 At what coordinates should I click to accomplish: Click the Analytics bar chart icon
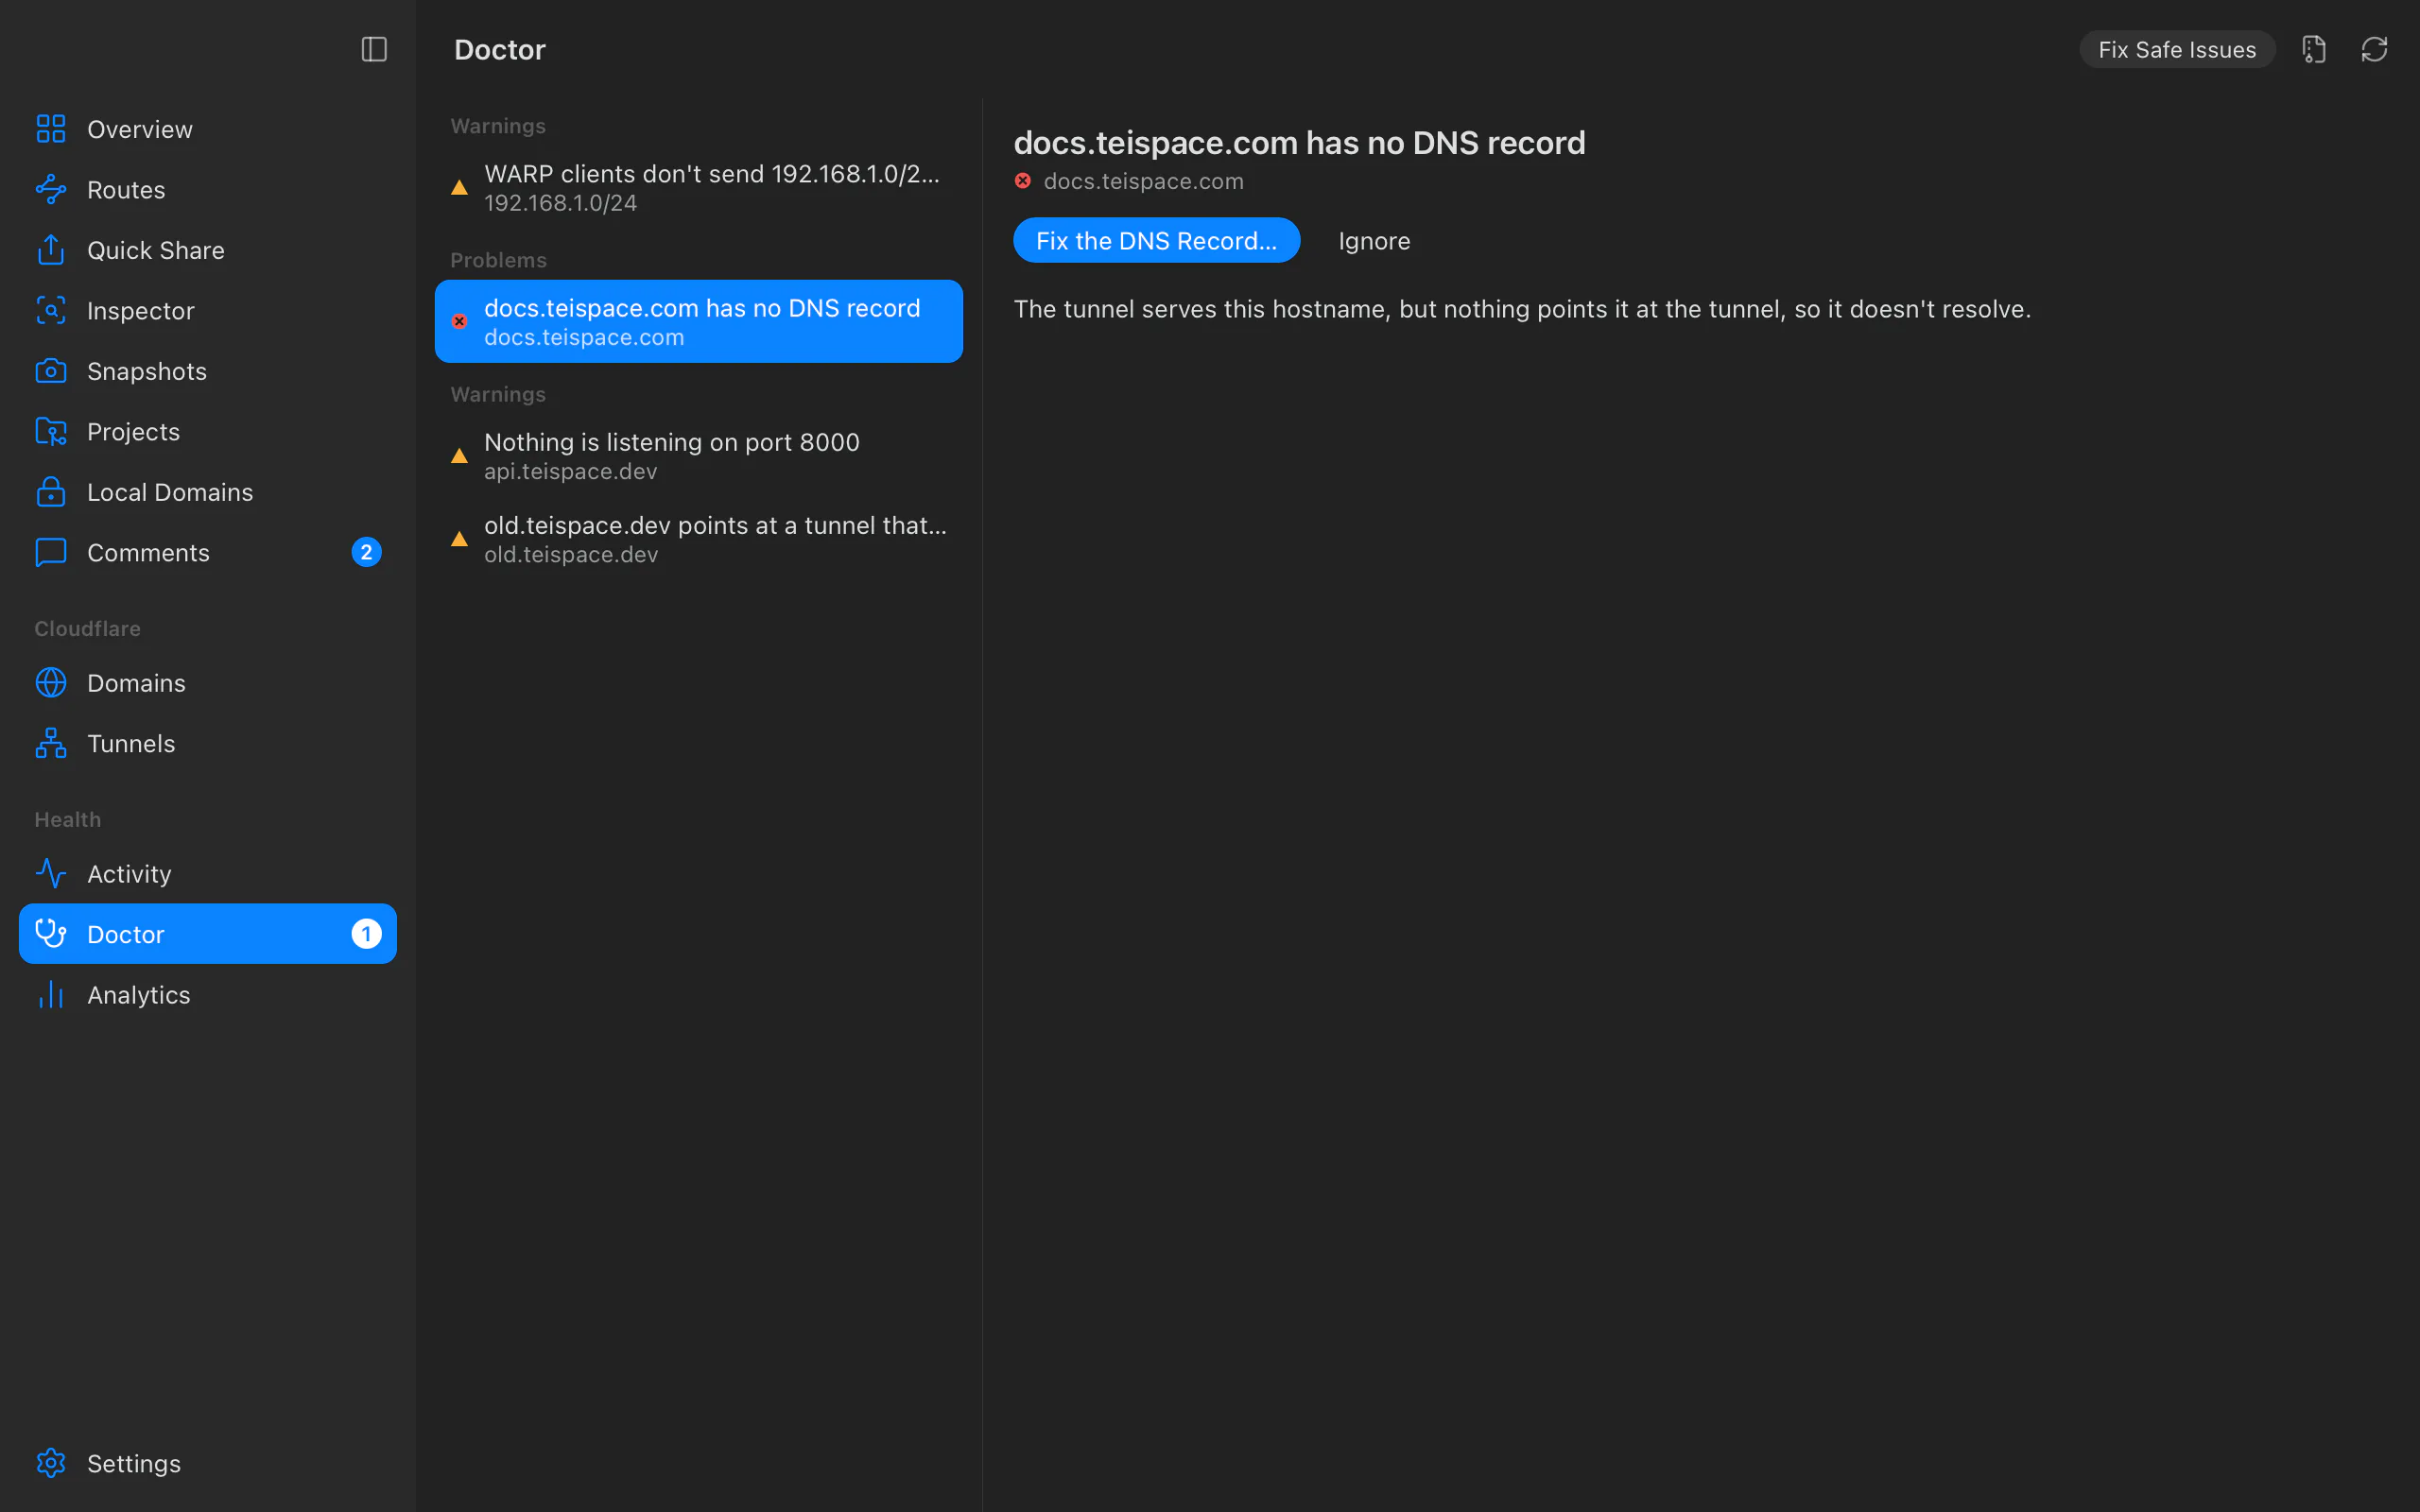tap(51, 994)
